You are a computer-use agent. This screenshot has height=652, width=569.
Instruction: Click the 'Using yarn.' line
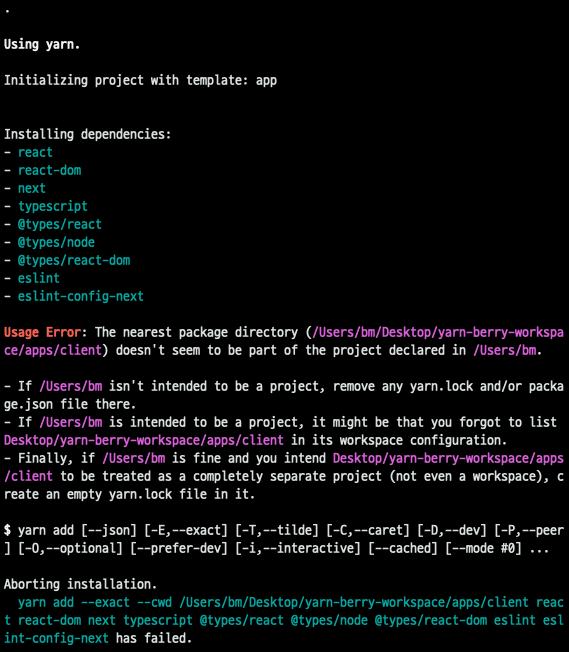pyautogui.click(x=42, y=44)
